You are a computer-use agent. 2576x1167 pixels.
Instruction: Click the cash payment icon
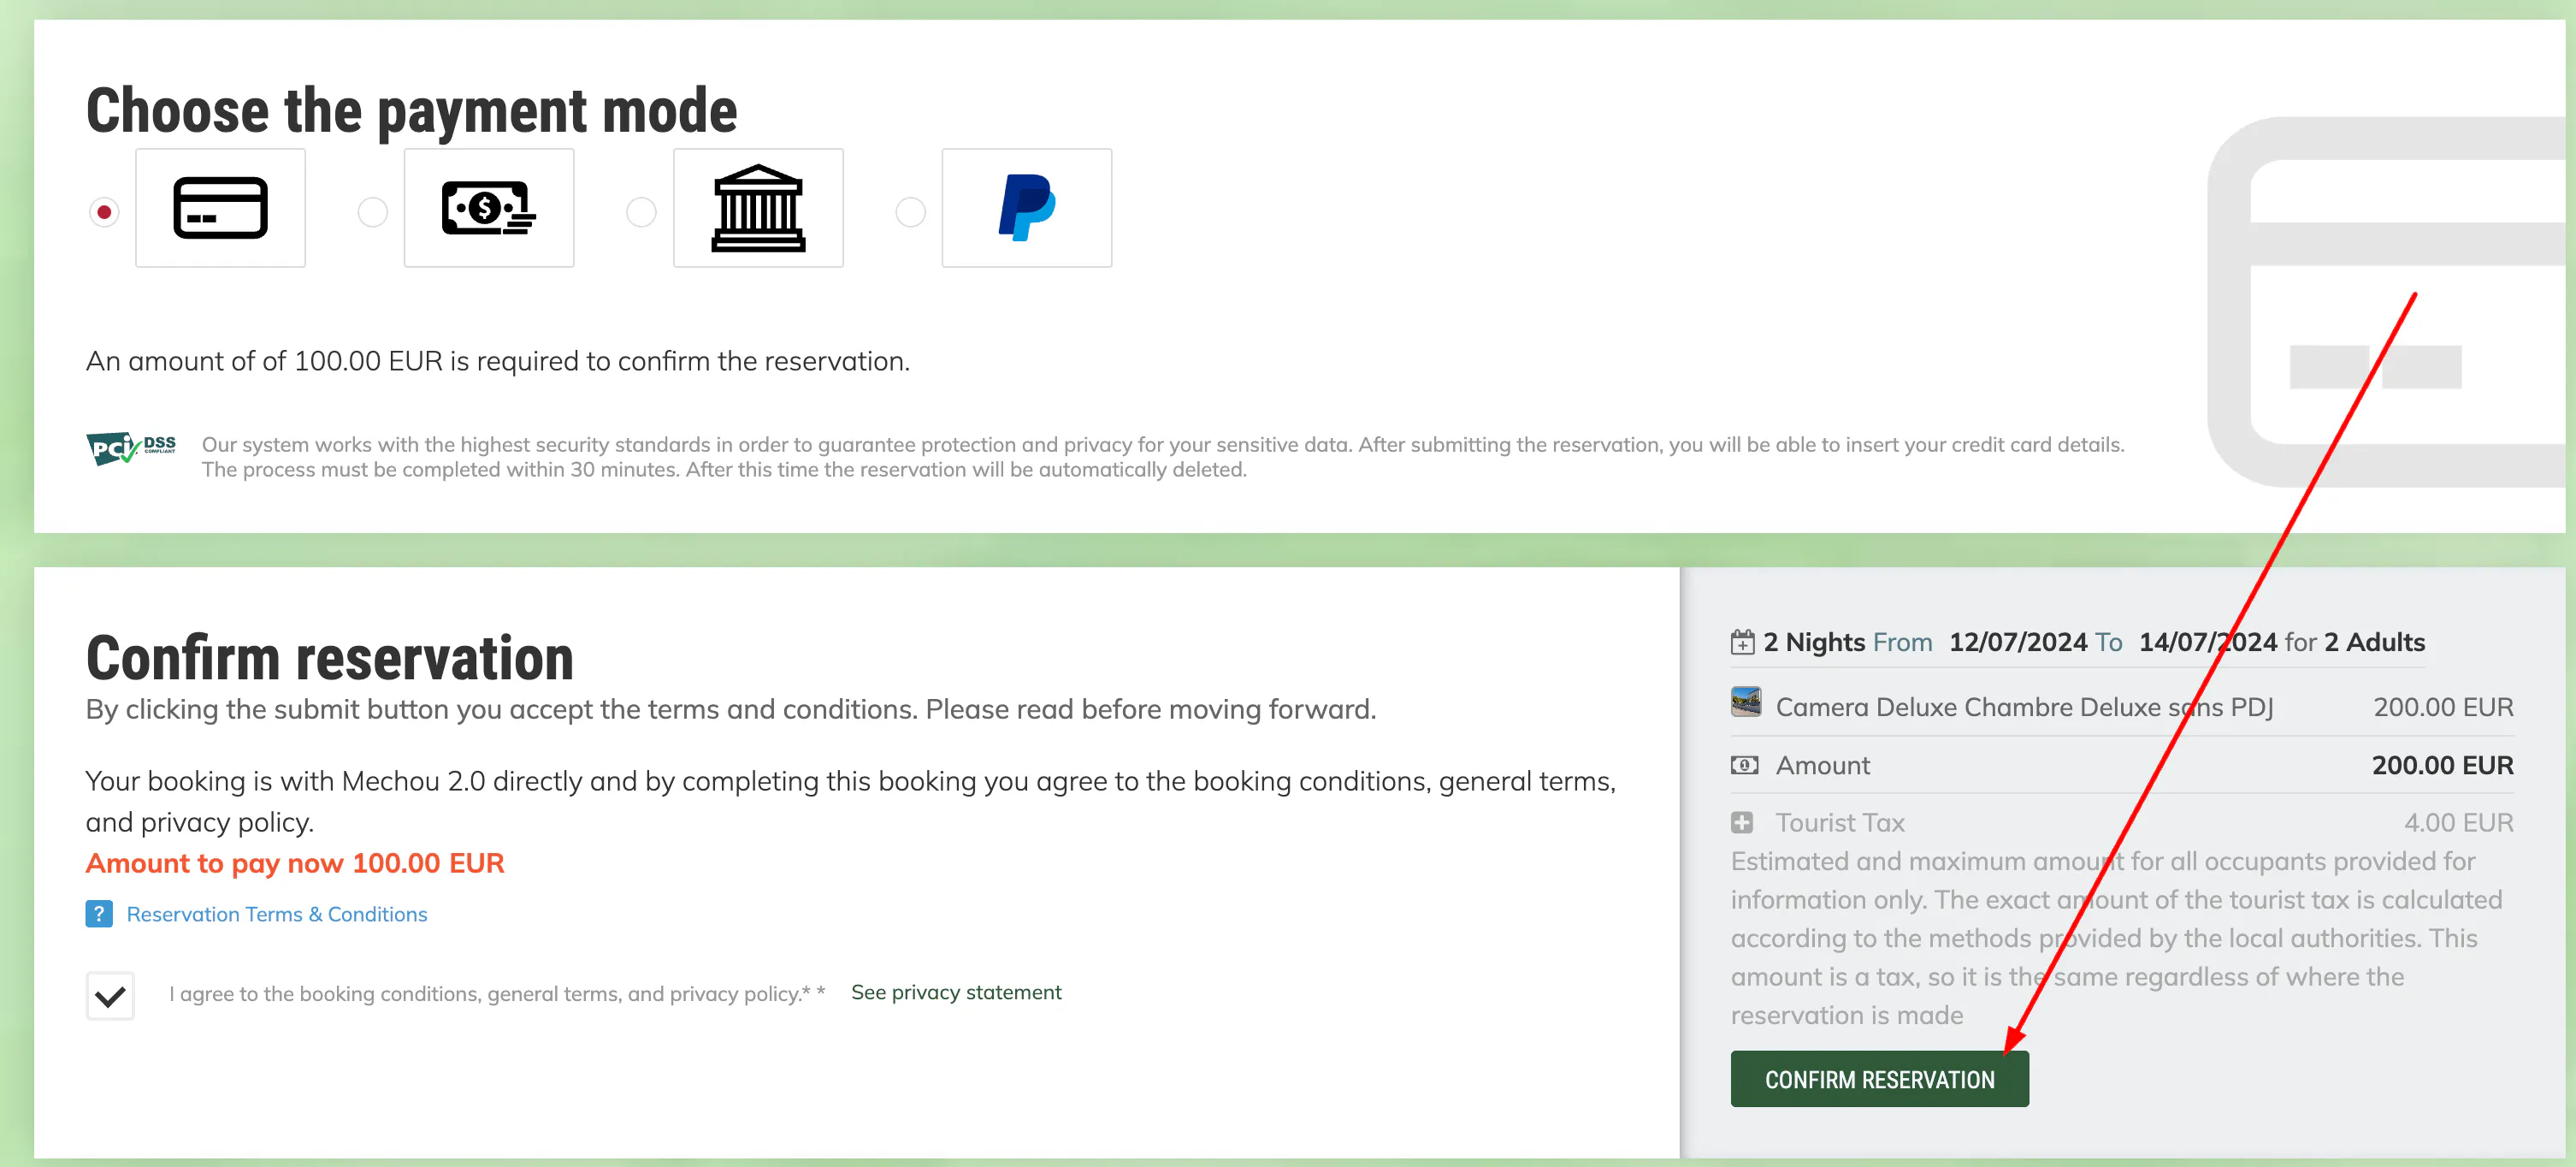pos(488,208)
